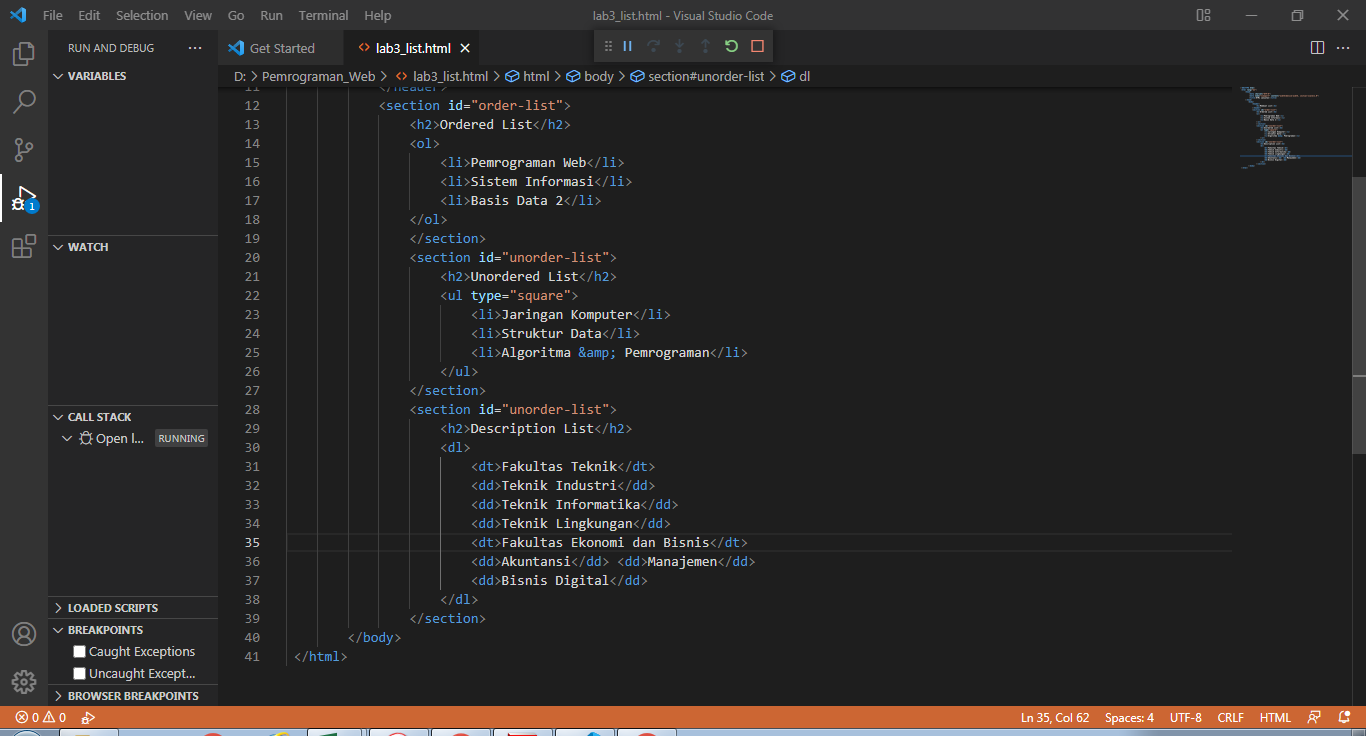Viewport: 1366px width, 736px height.
Task: Open the Source Control view
Action: [23, 149]
